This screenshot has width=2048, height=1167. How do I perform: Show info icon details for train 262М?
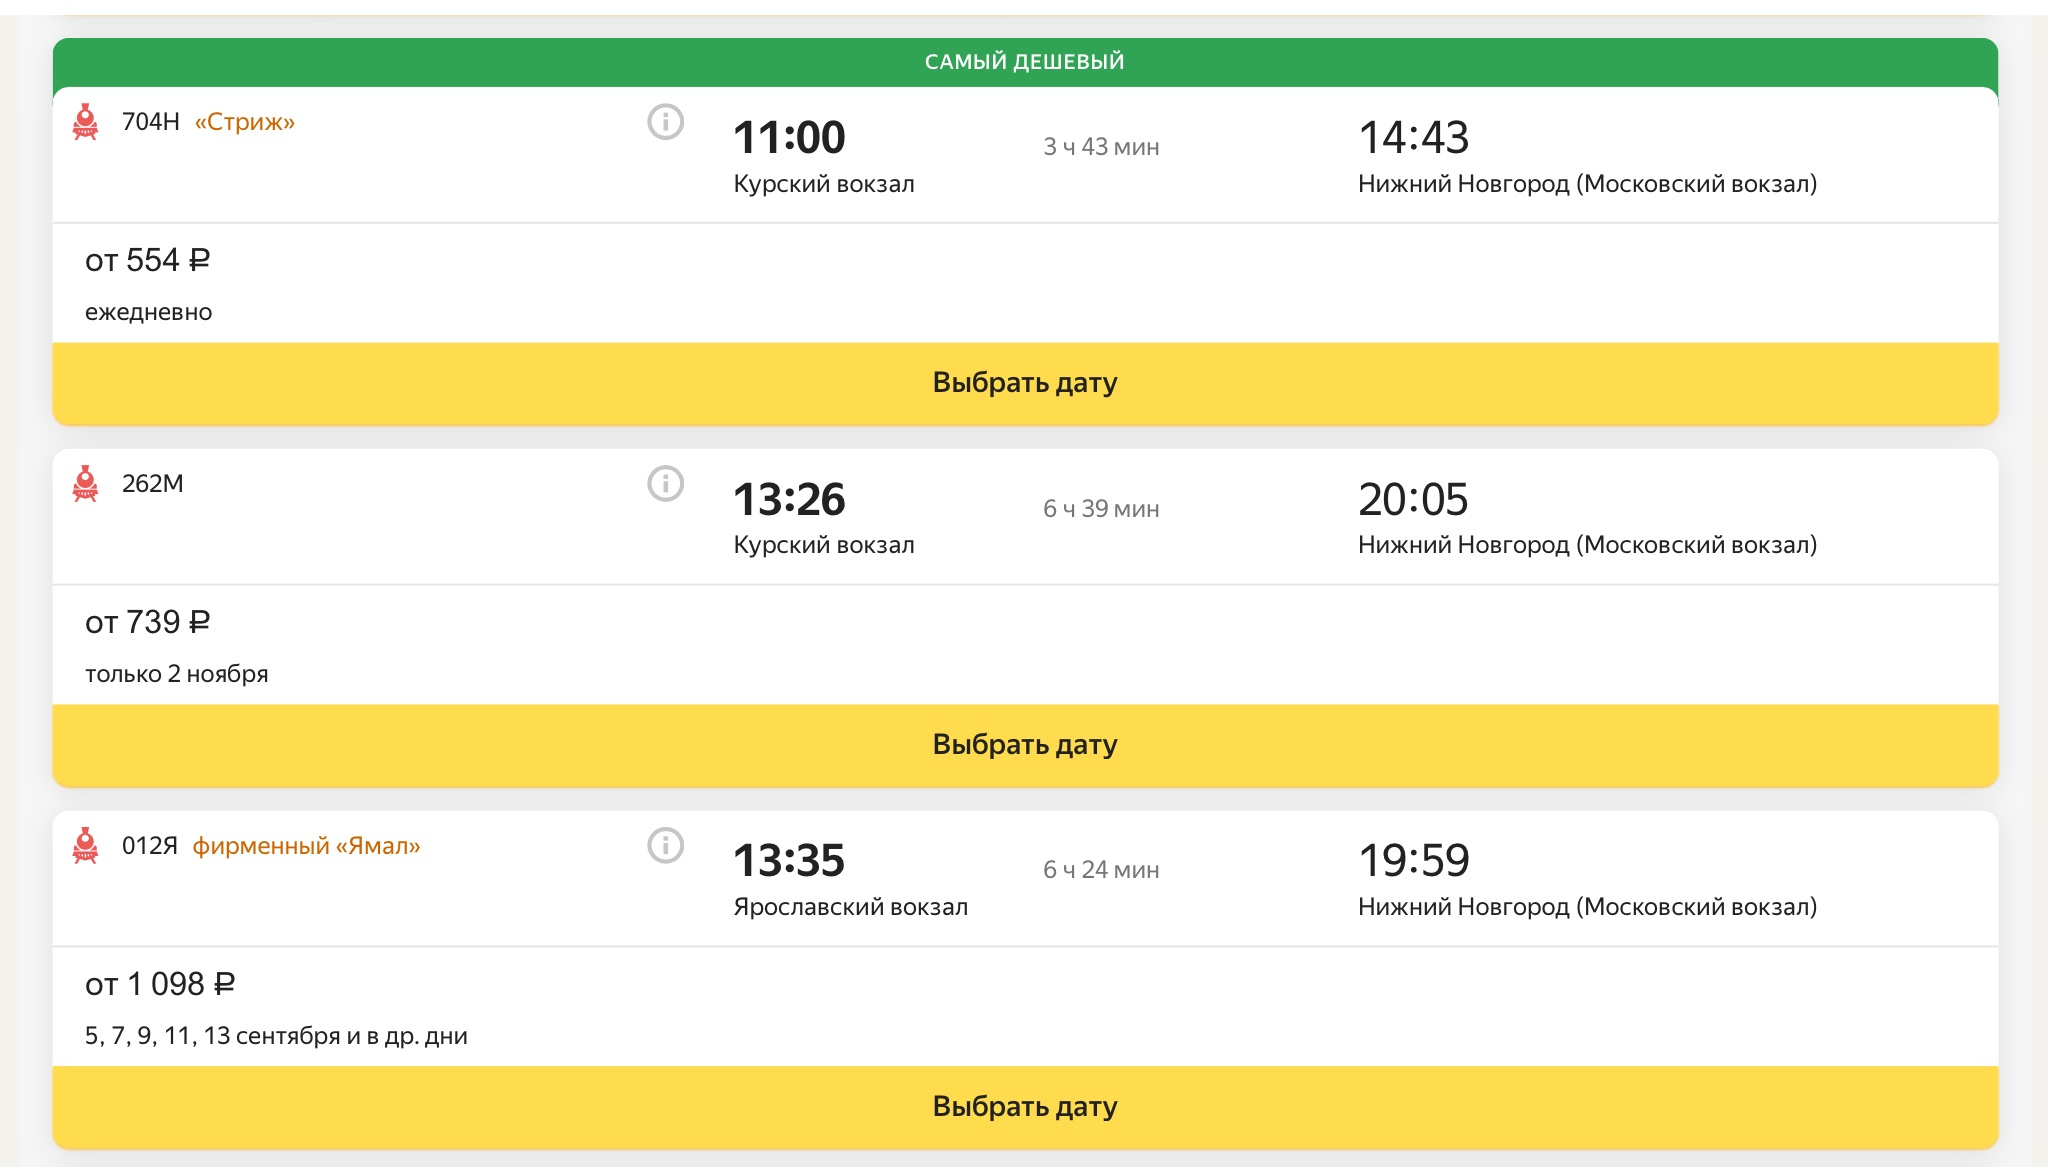click(x=665, y=484)
